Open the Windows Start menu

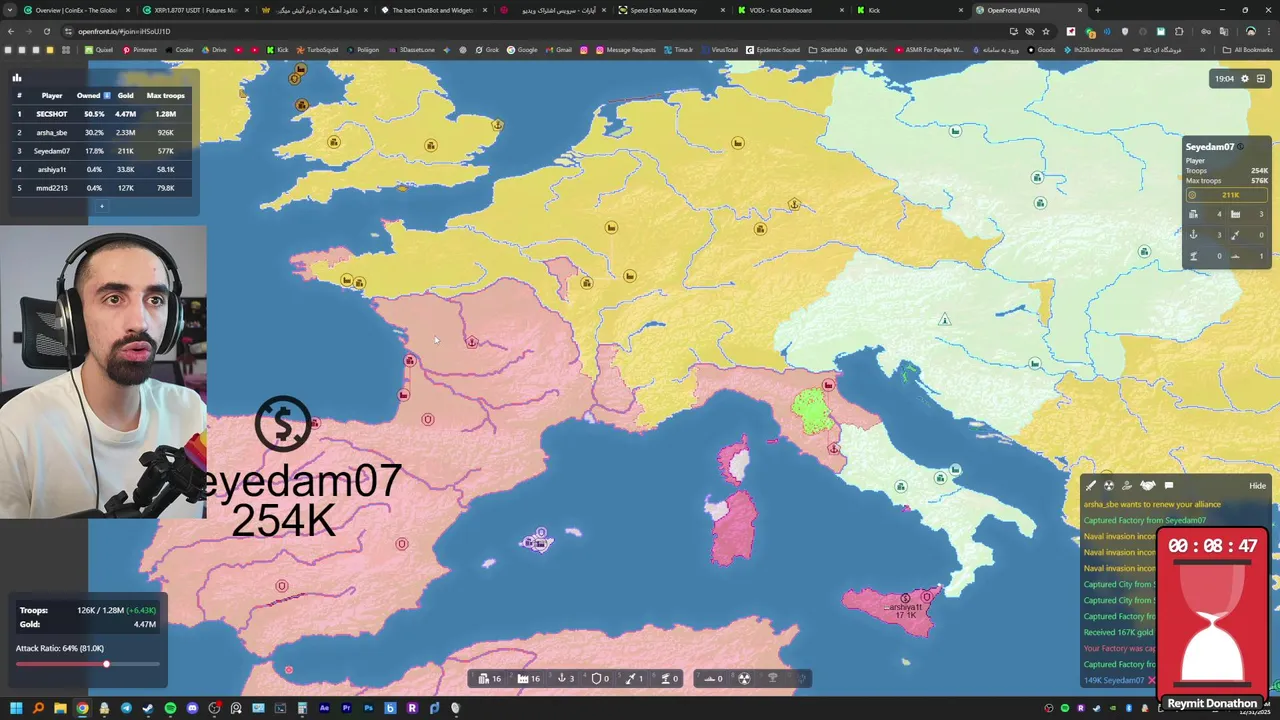click(16, 708)
